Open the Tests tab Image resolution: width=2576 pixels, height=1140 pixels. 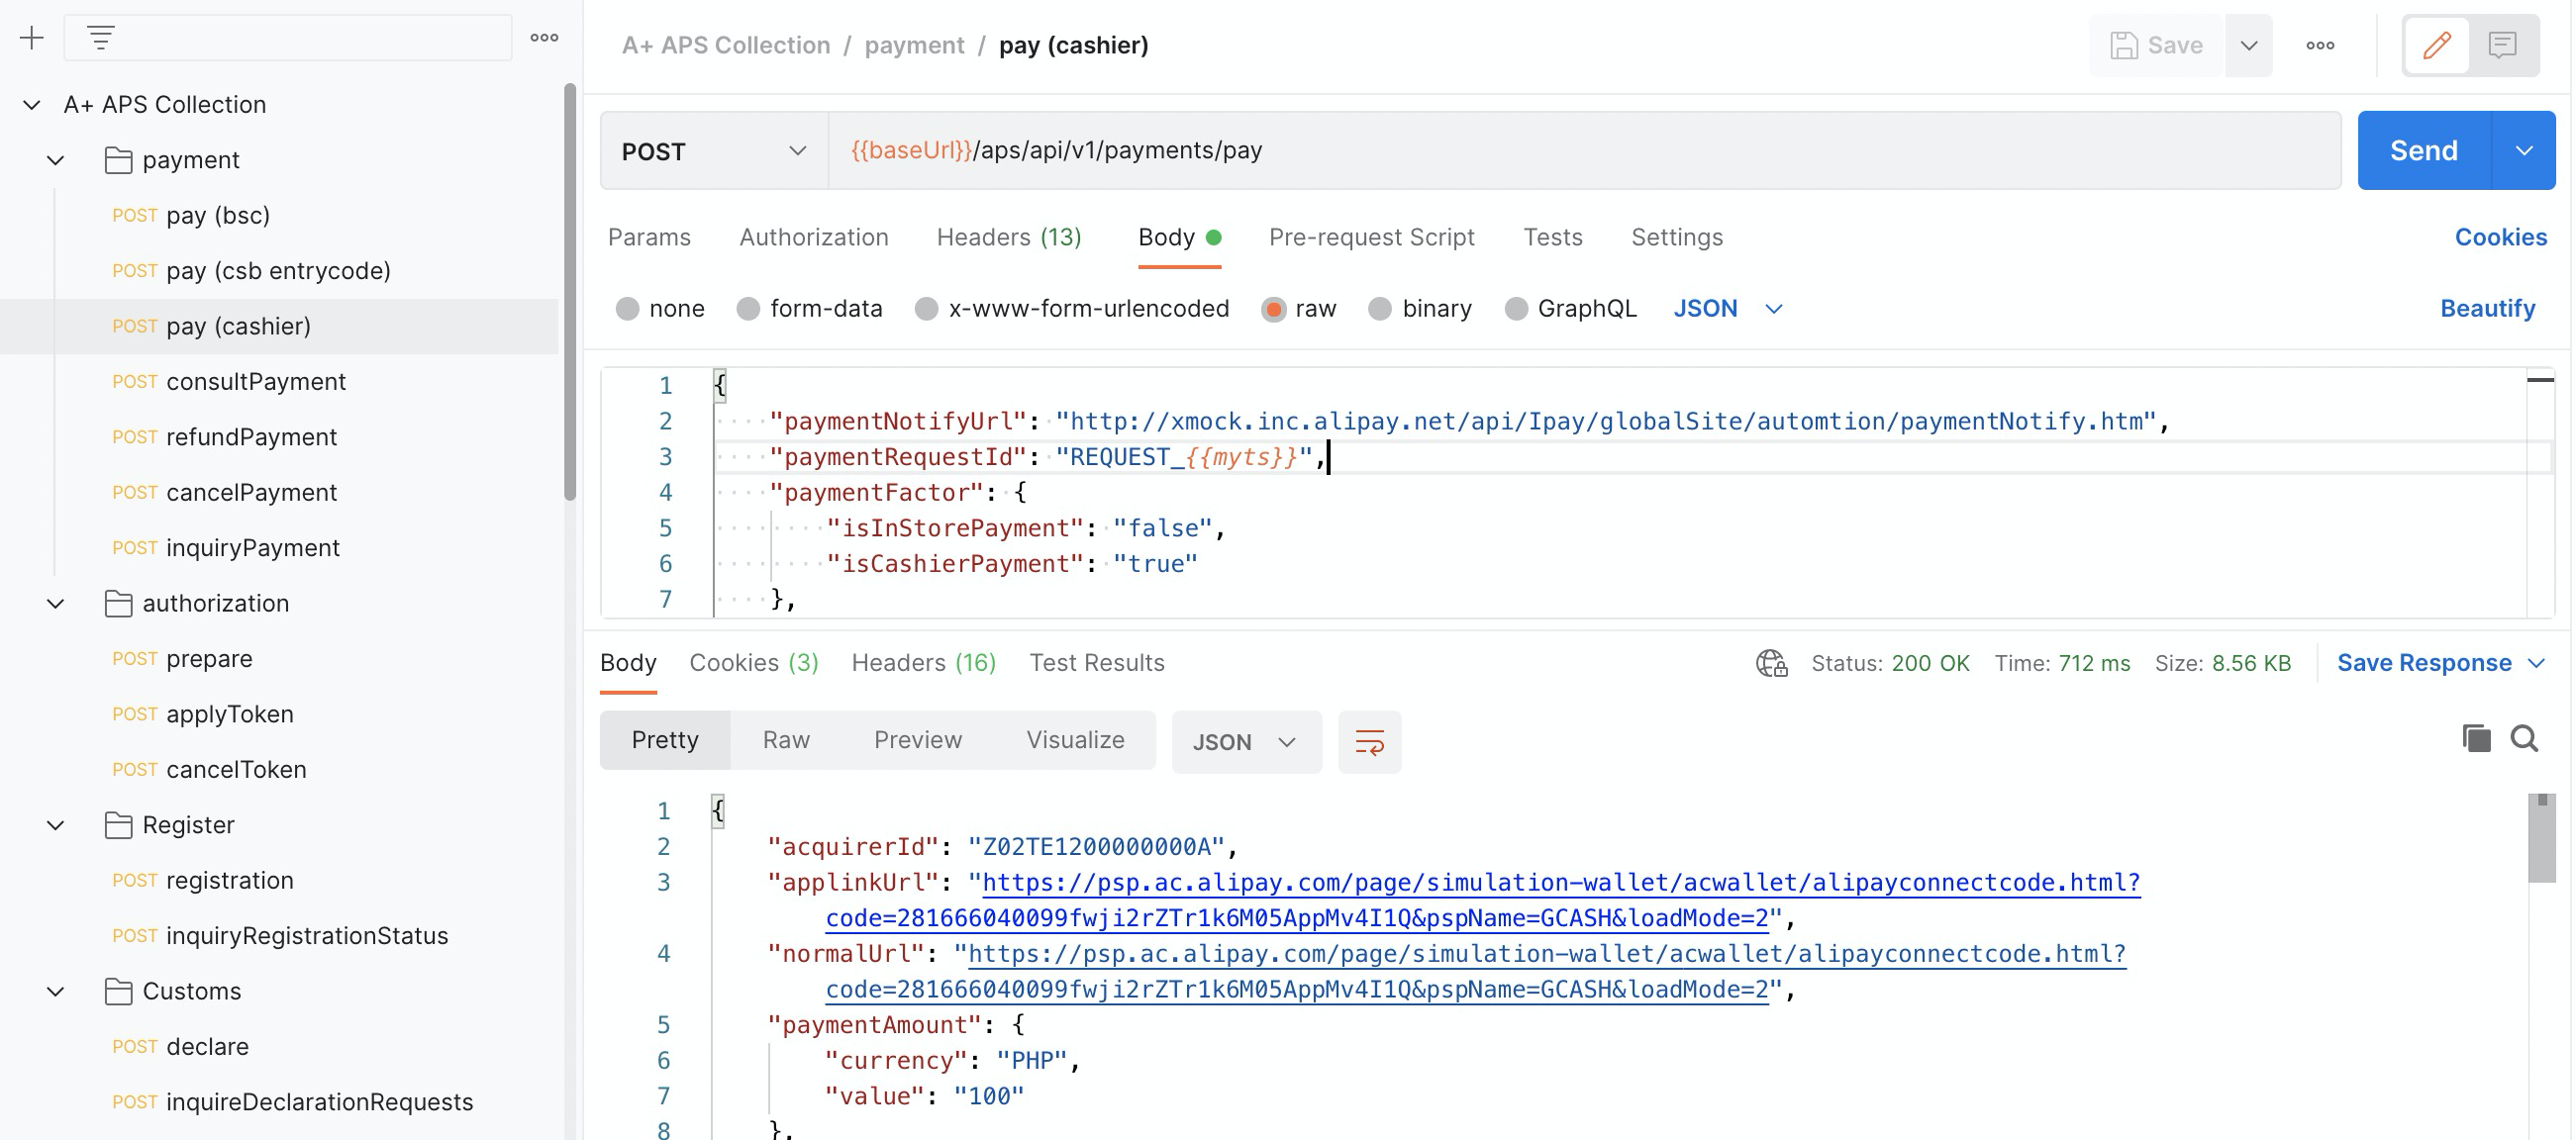point(1553,237)
